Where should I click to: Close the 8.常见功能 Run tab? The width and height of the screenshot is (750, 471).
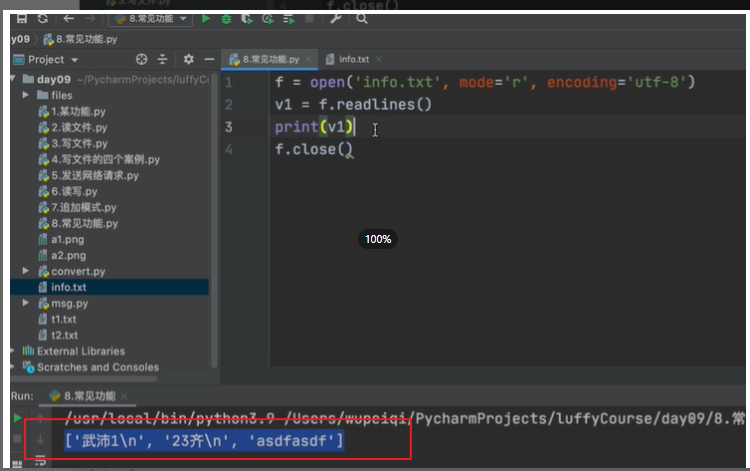click(x=124, y=396)
